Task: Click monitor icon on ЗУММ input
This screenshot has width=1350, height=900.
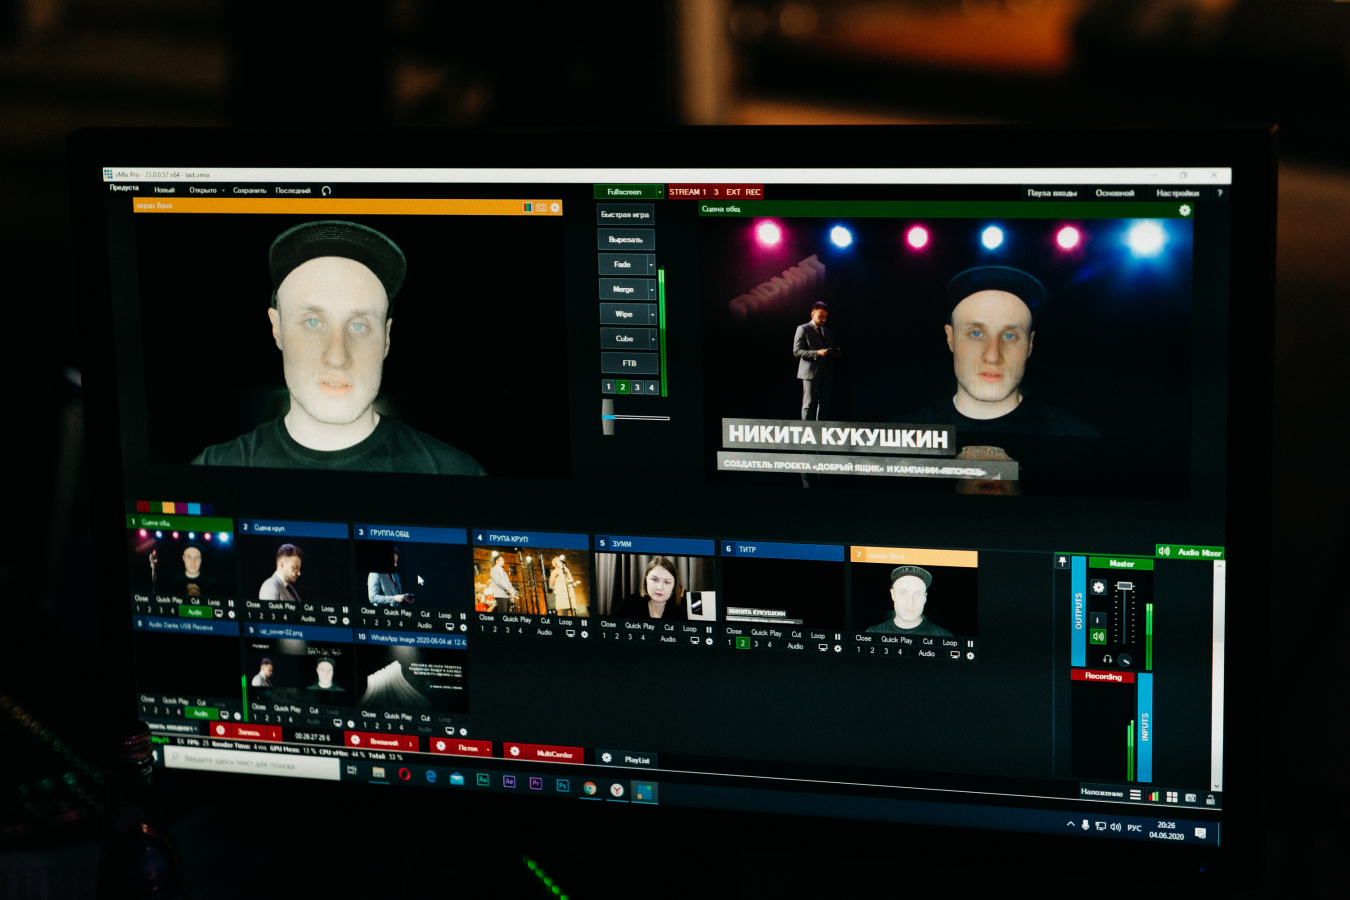Action: click(695, 641)
